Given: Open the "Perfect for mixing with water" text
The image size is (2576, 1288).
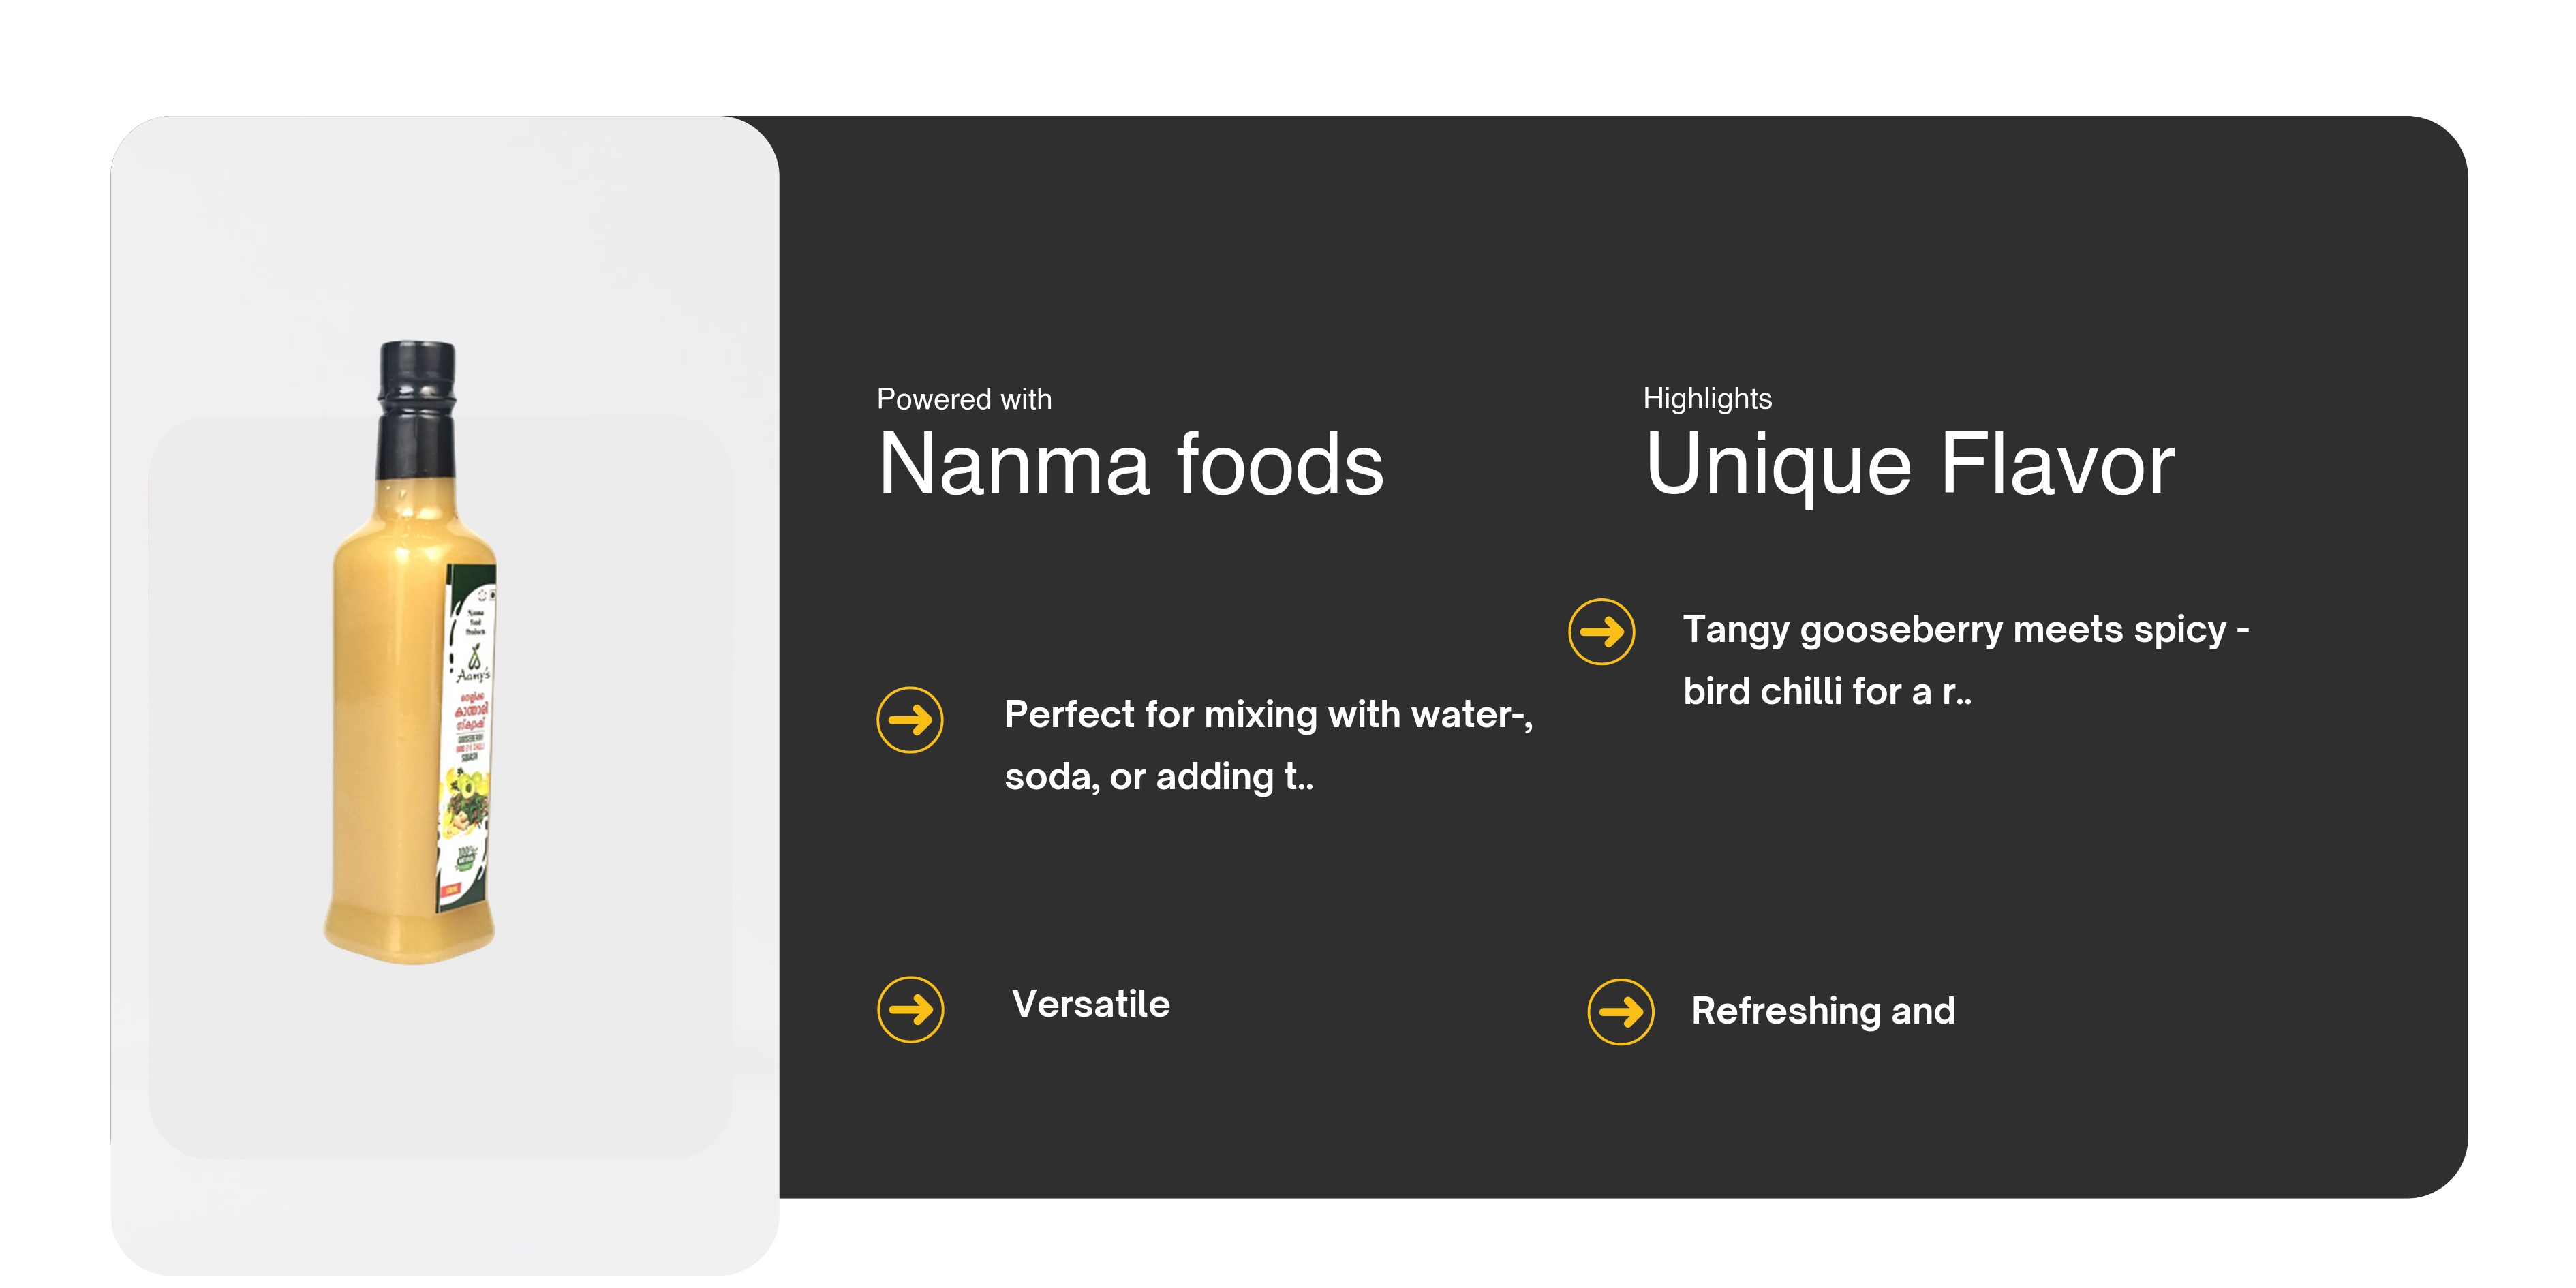Looking at the screenshot, I should pos(1268,715).
